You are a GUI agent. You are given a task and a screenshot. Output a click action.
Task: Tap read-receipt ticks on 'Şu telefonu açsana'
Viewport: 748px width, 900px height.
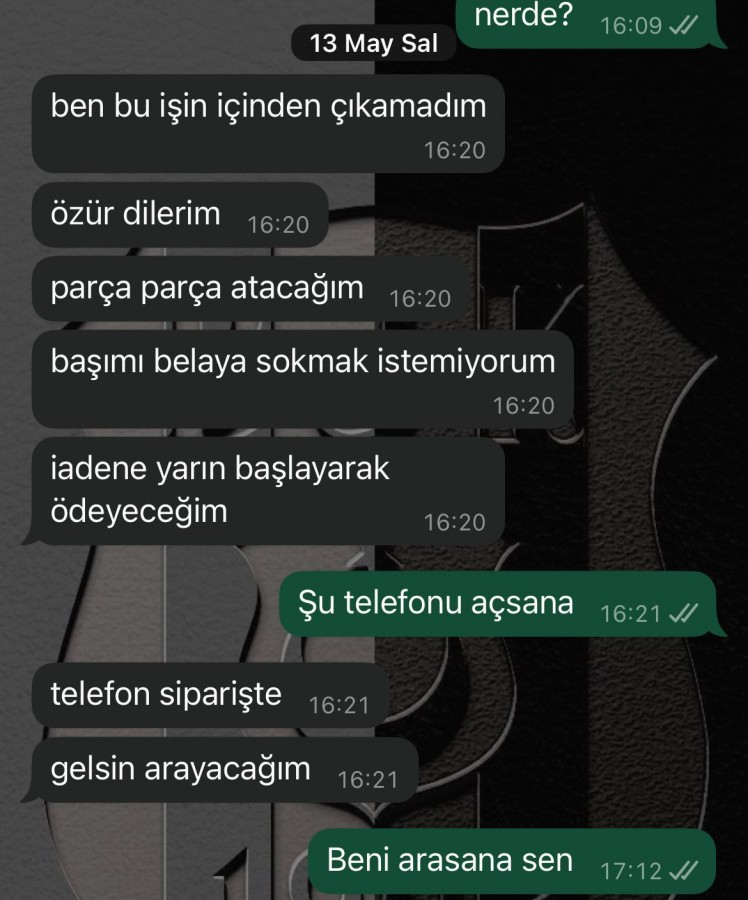click(x=684, y=614)
